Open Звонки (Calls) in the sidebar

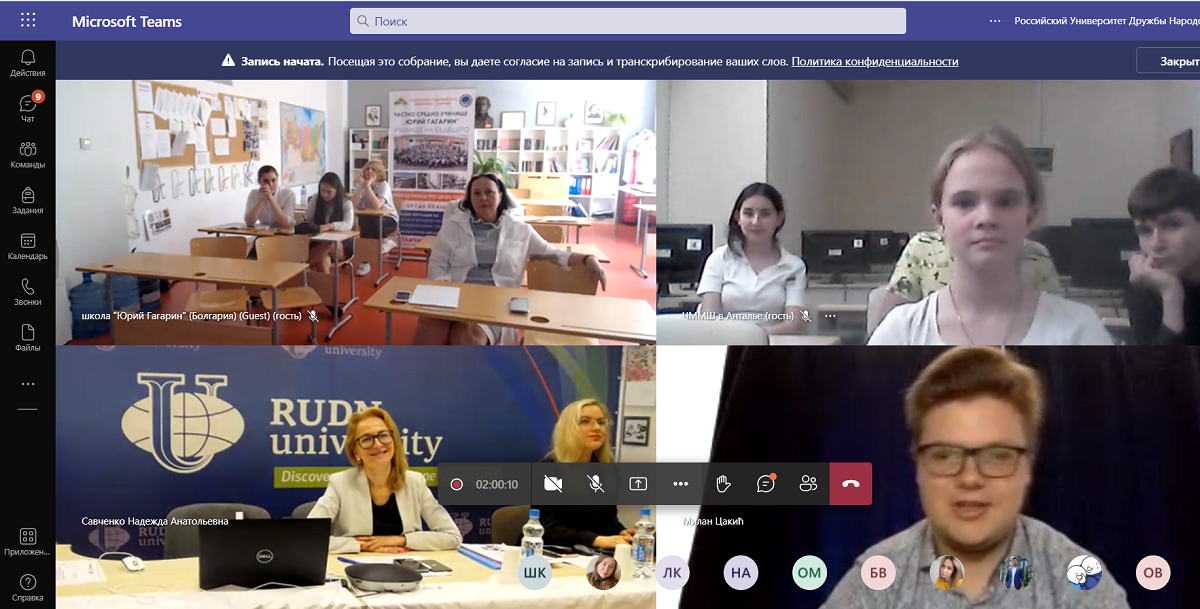(x=28, y=292)
